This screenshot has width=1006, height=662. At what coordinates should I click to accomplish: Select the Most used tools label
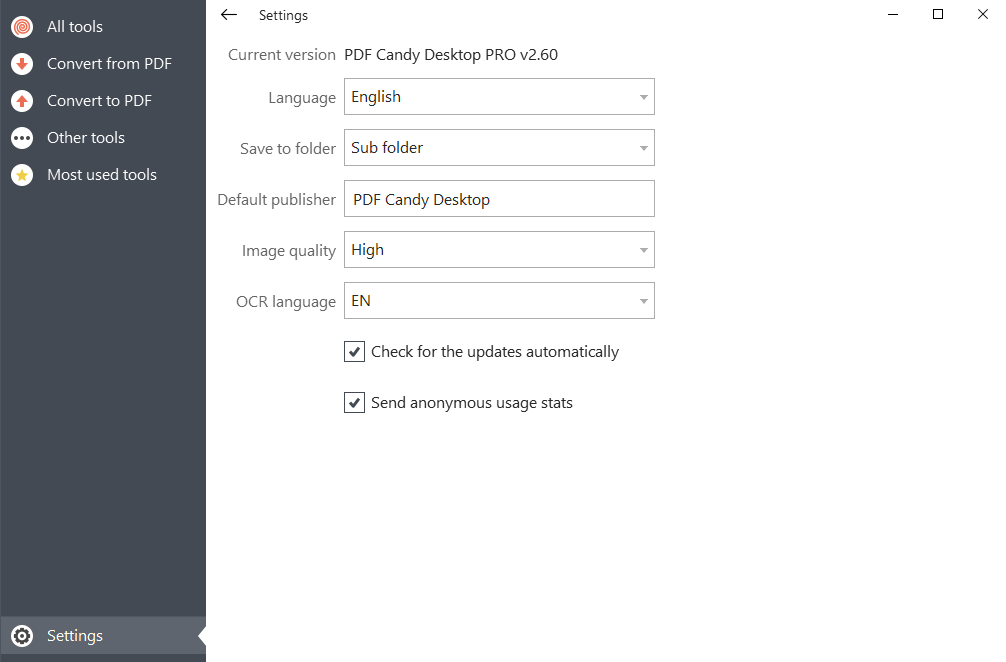click(x=102, y=175)
